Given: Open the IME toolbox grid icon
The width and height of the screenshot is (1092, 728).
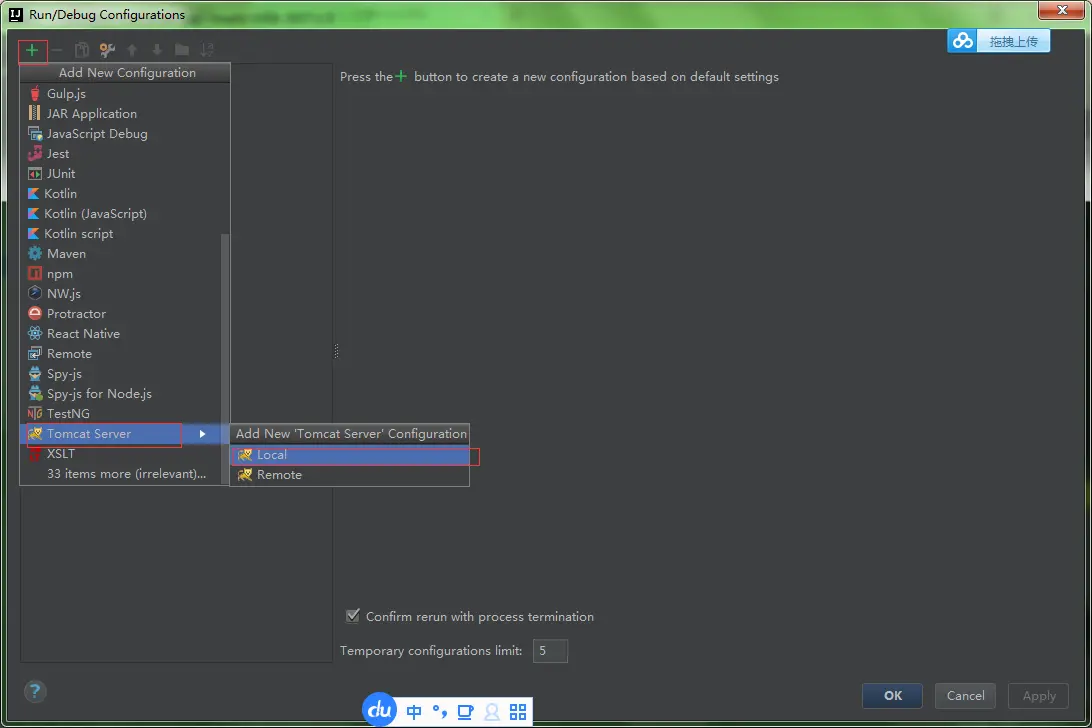Looking at the screenshot, I should point(517,712).
